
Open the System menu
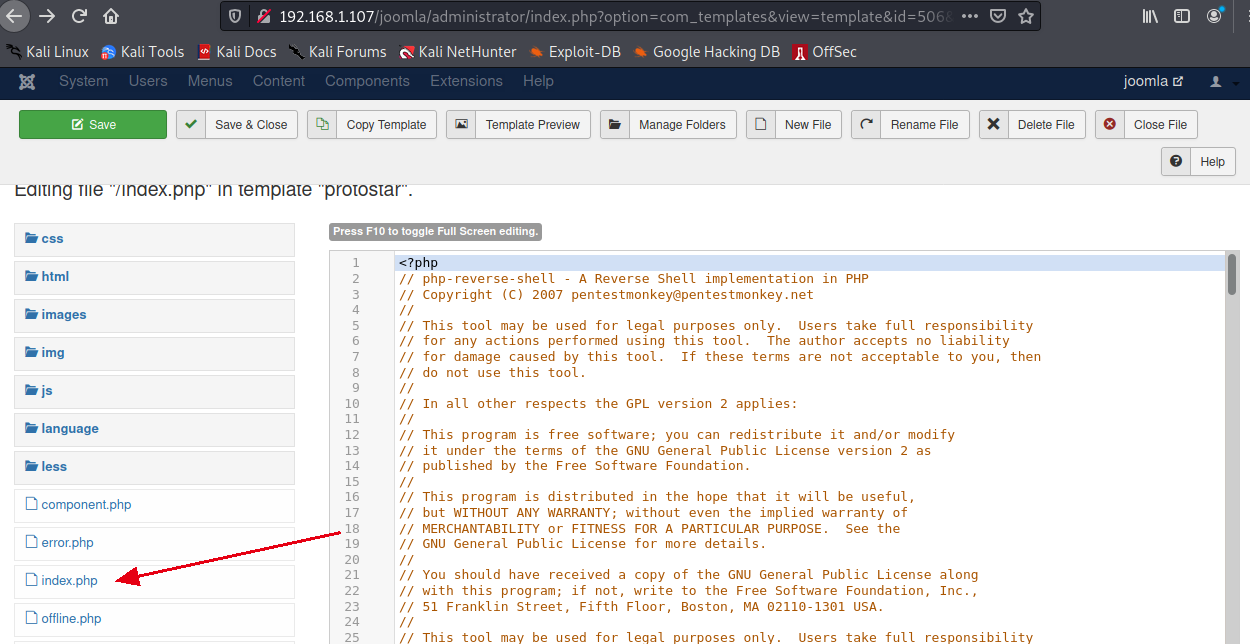pyautogui.click(x=83, y=81)
